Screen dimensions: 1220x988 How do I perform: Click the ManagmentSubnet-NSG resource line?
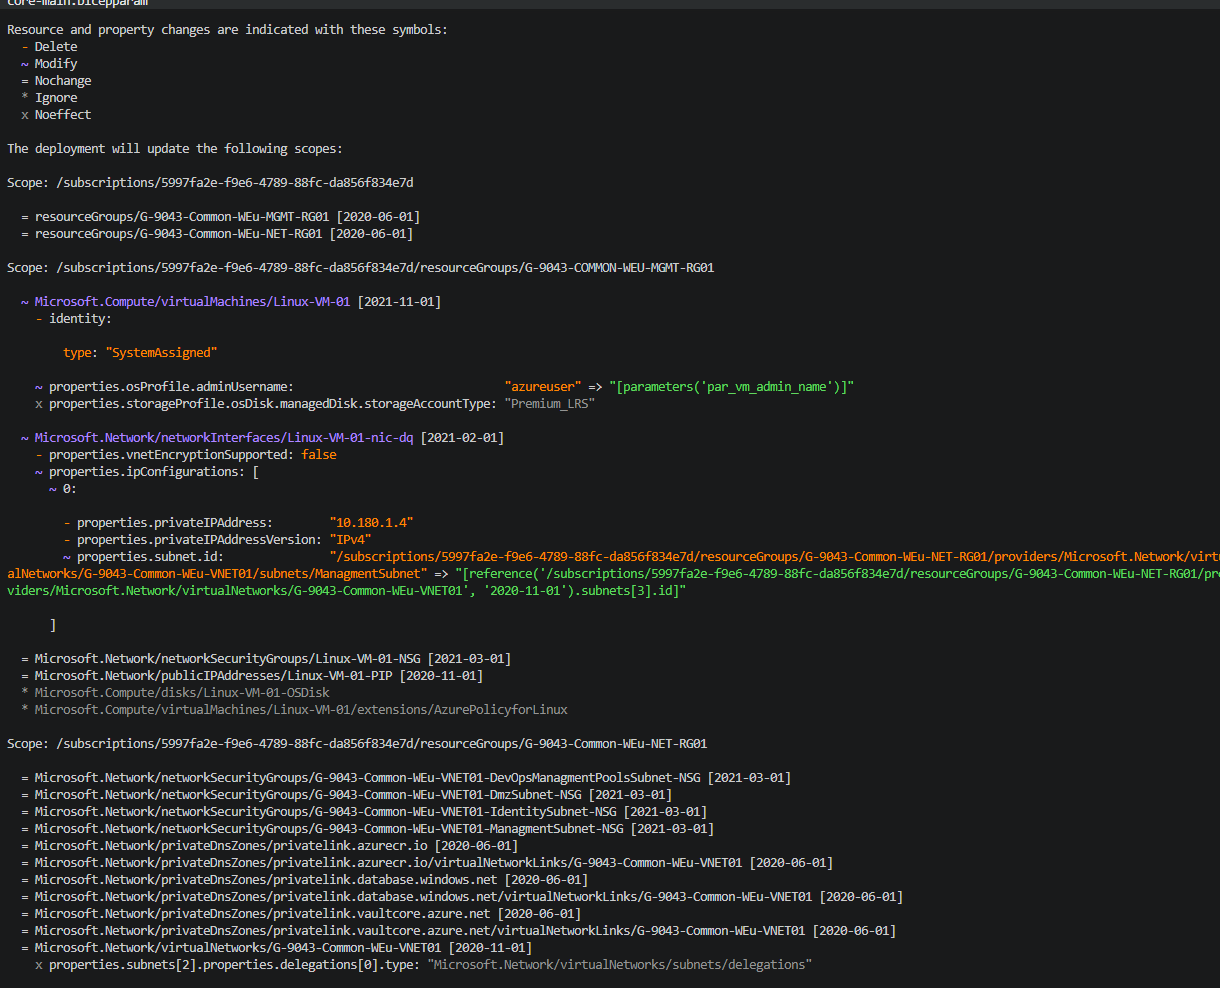click(x=367, y=828)
